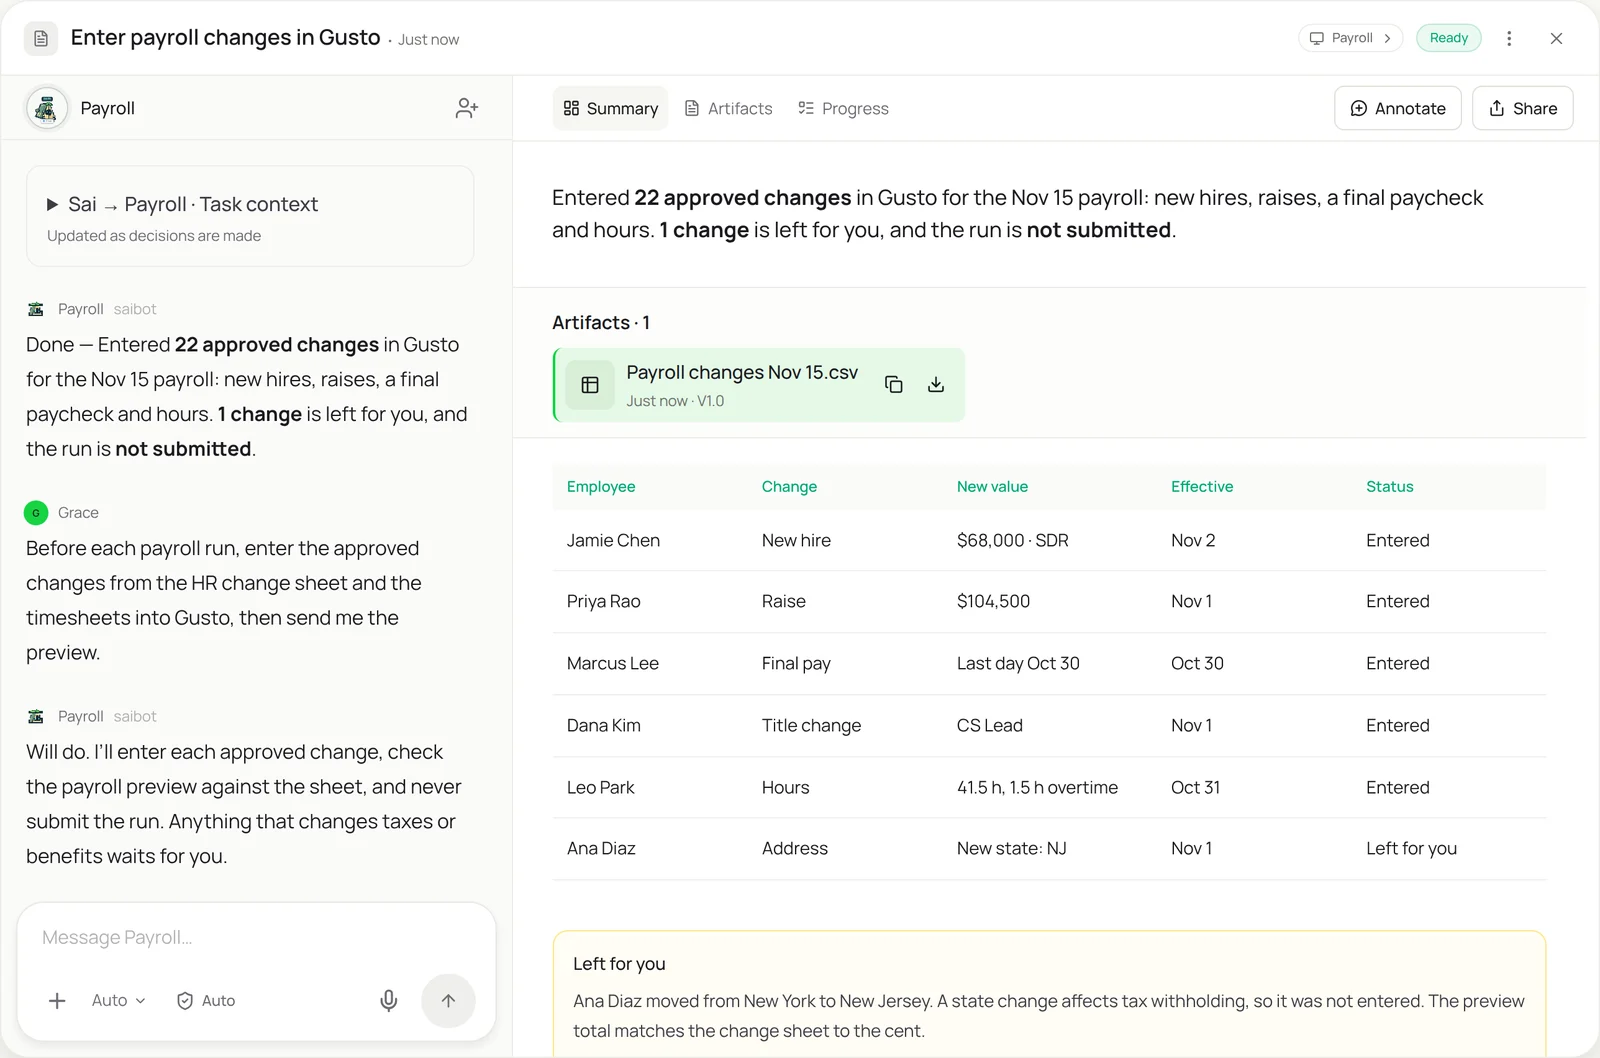Click the Left for you note heading
The height and width of the screenshot is (1058, 1600).
tap(619, 964)
